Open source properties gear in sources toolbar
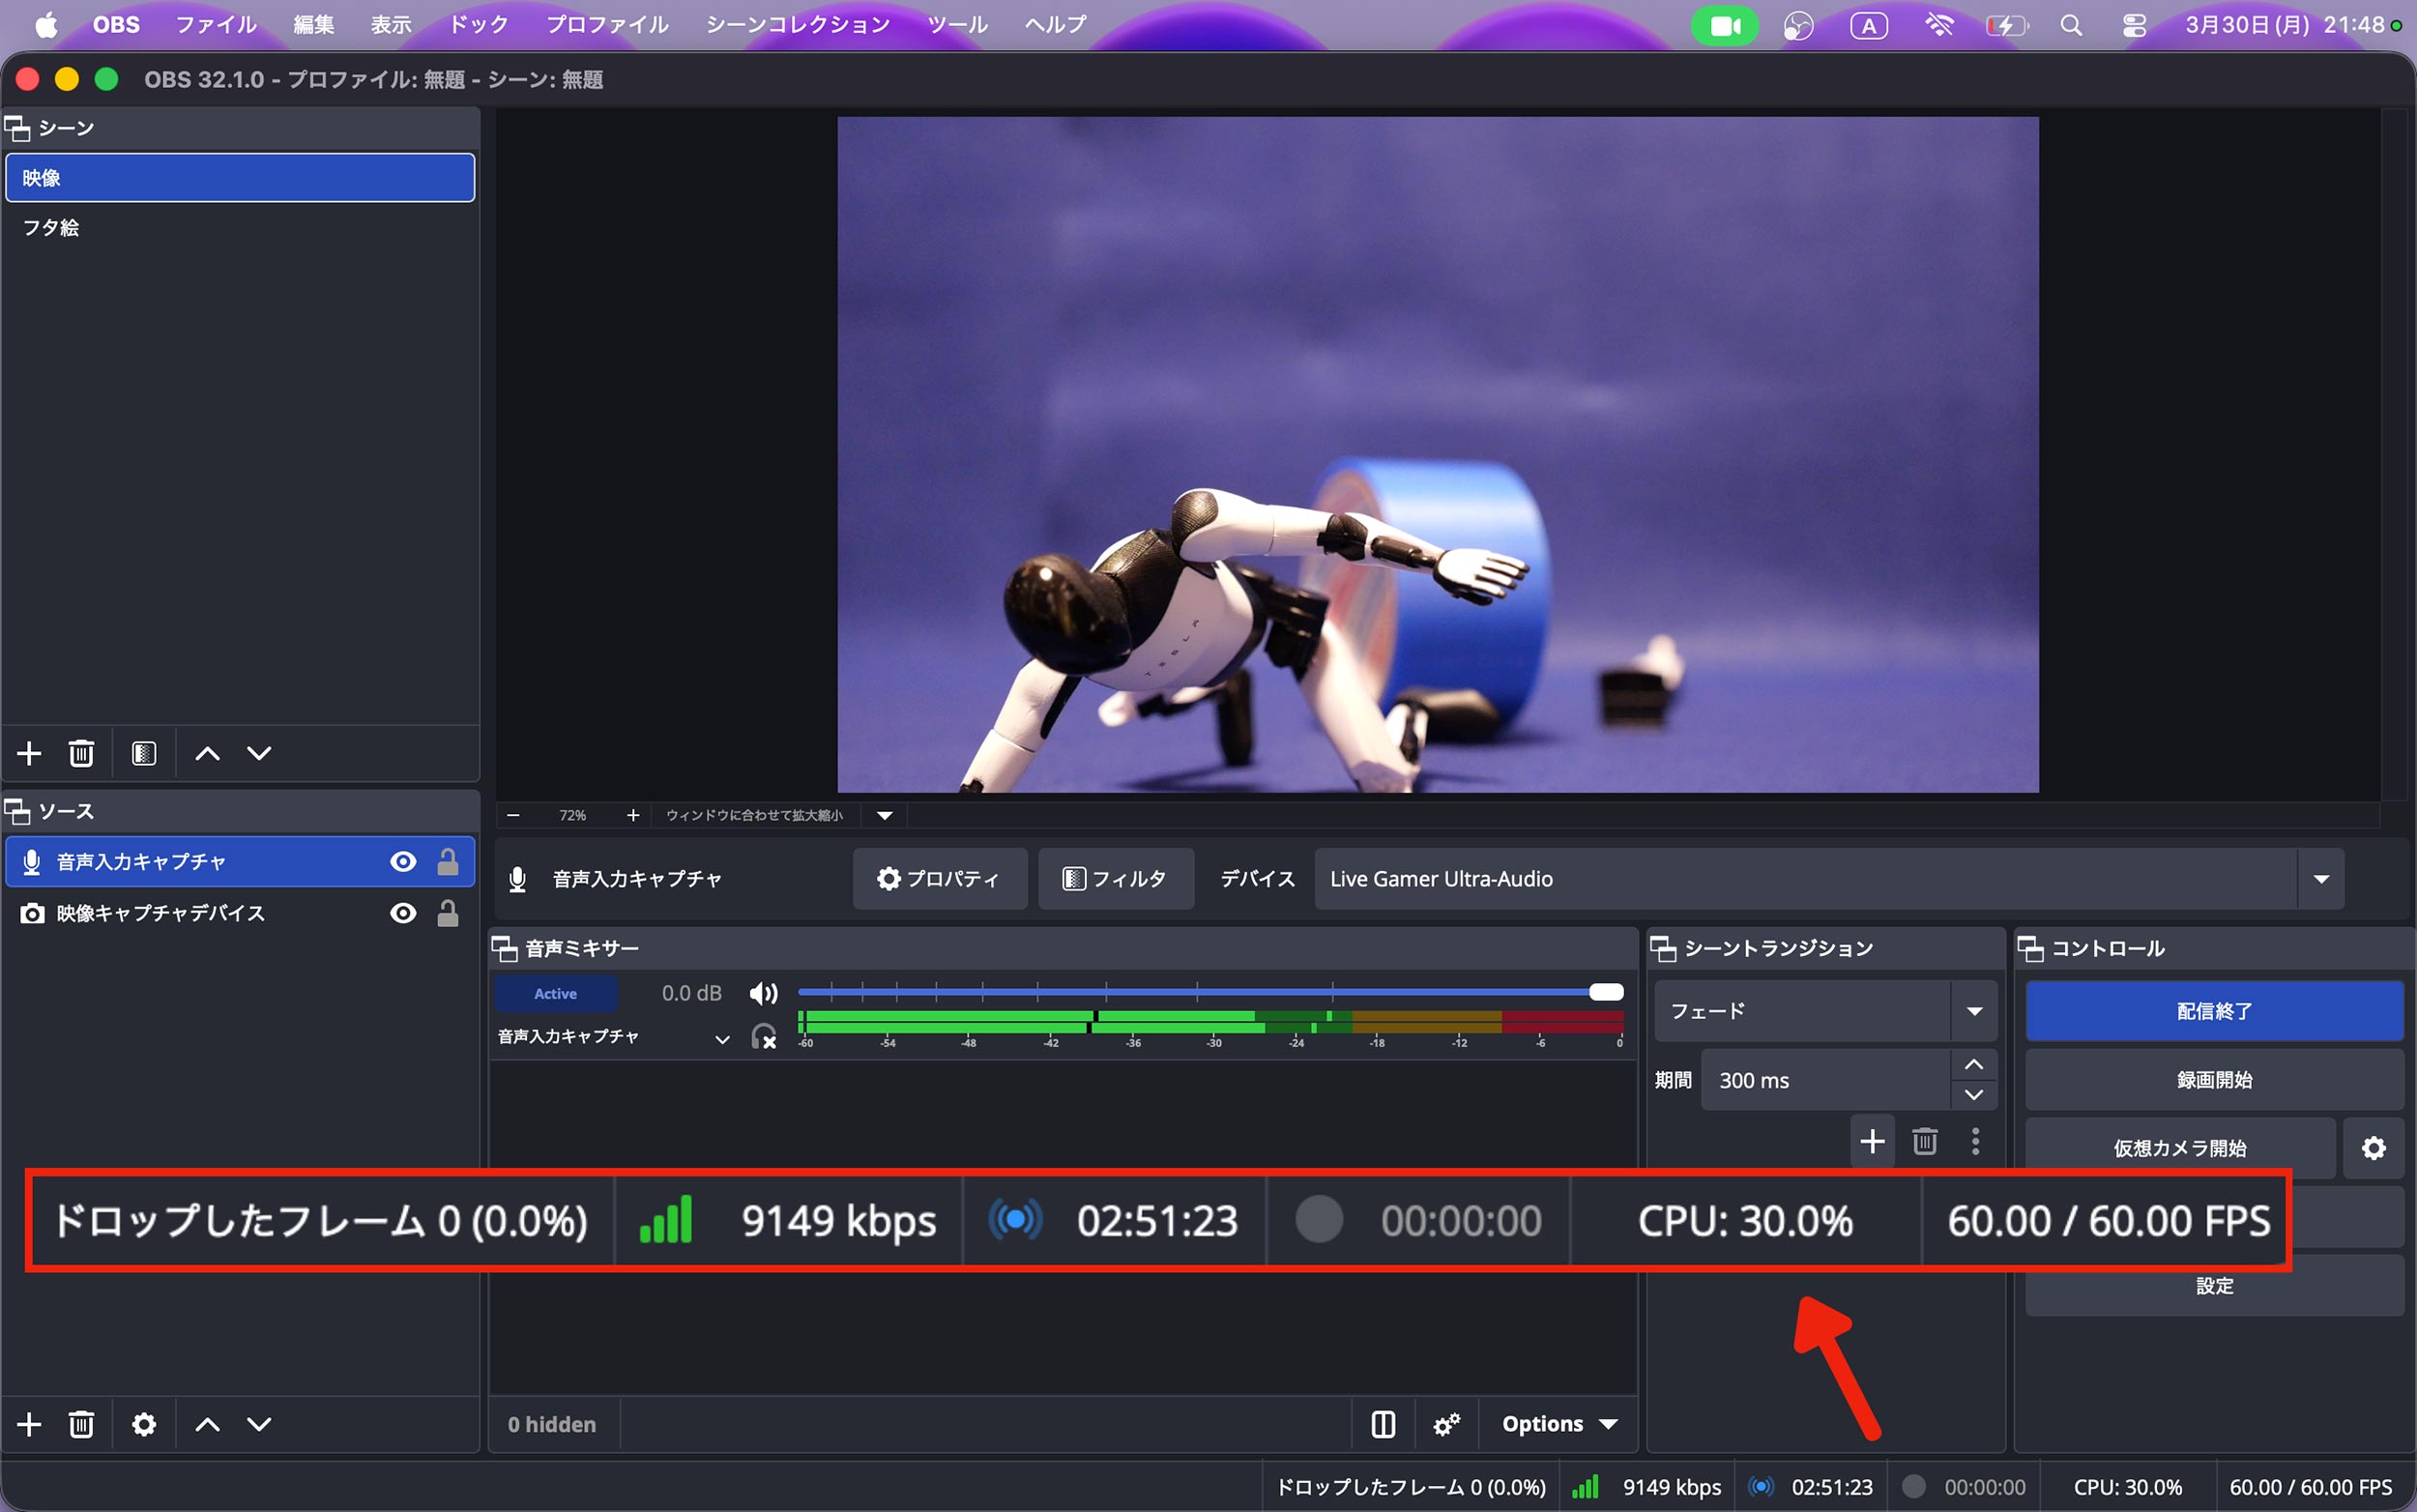Screen dimensions: 2417x1512 point(144,1424)
